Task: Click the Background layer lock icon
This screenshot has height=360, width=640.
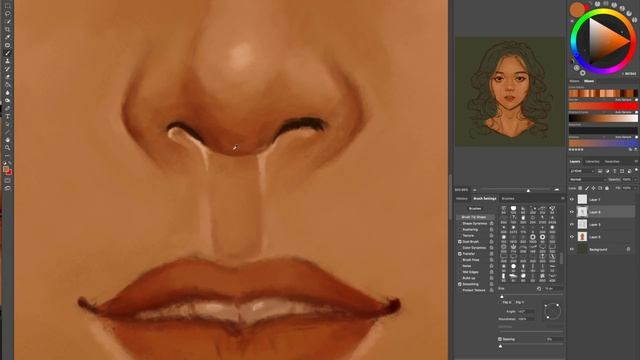Action: (628, 249)
